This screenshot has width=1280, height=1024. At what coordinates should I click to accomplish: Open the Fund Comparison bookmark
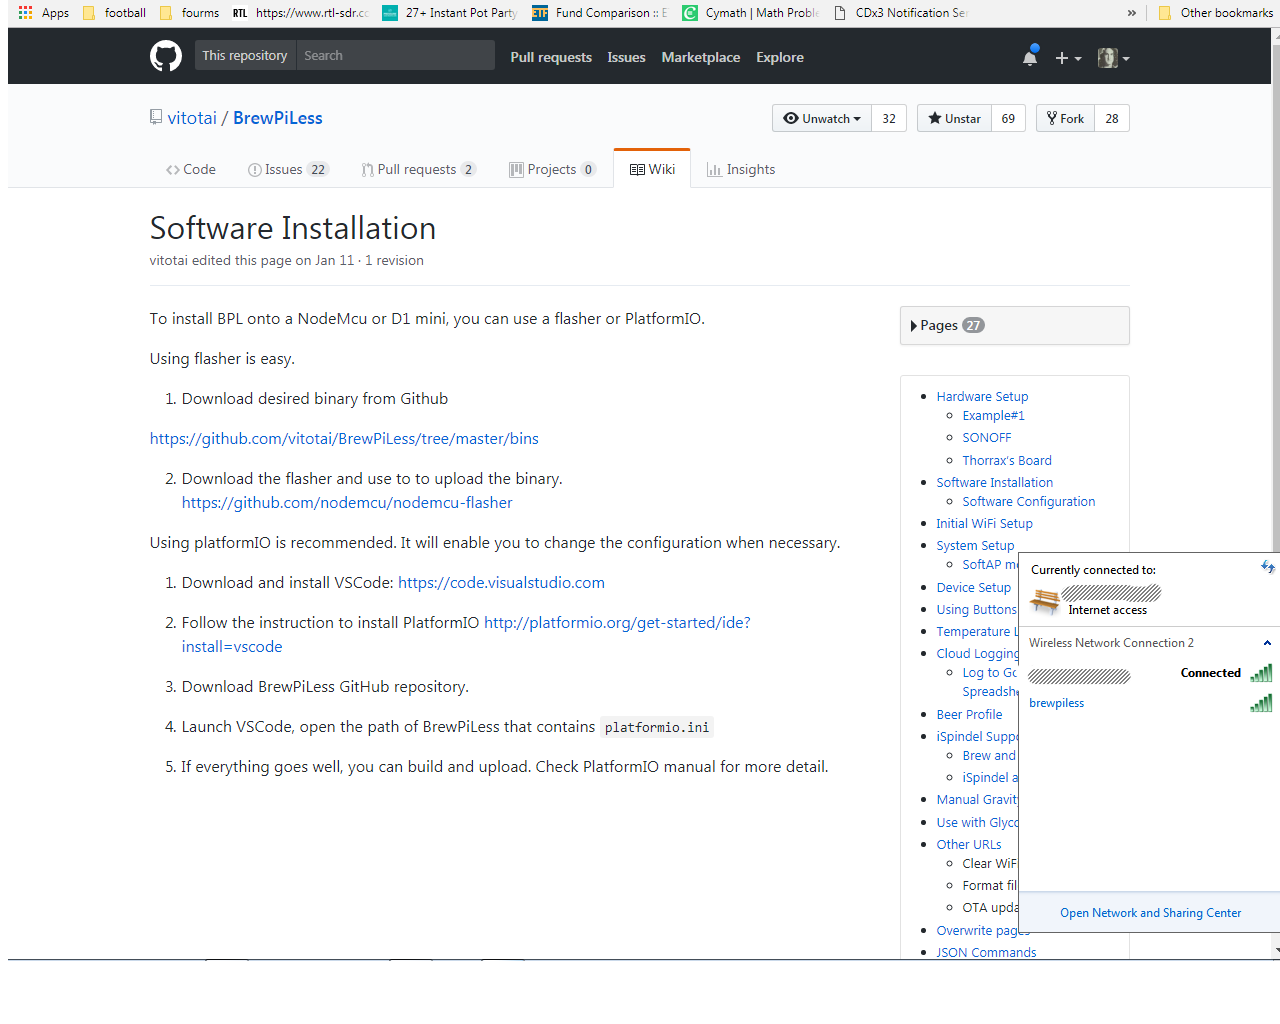[600, 13]
